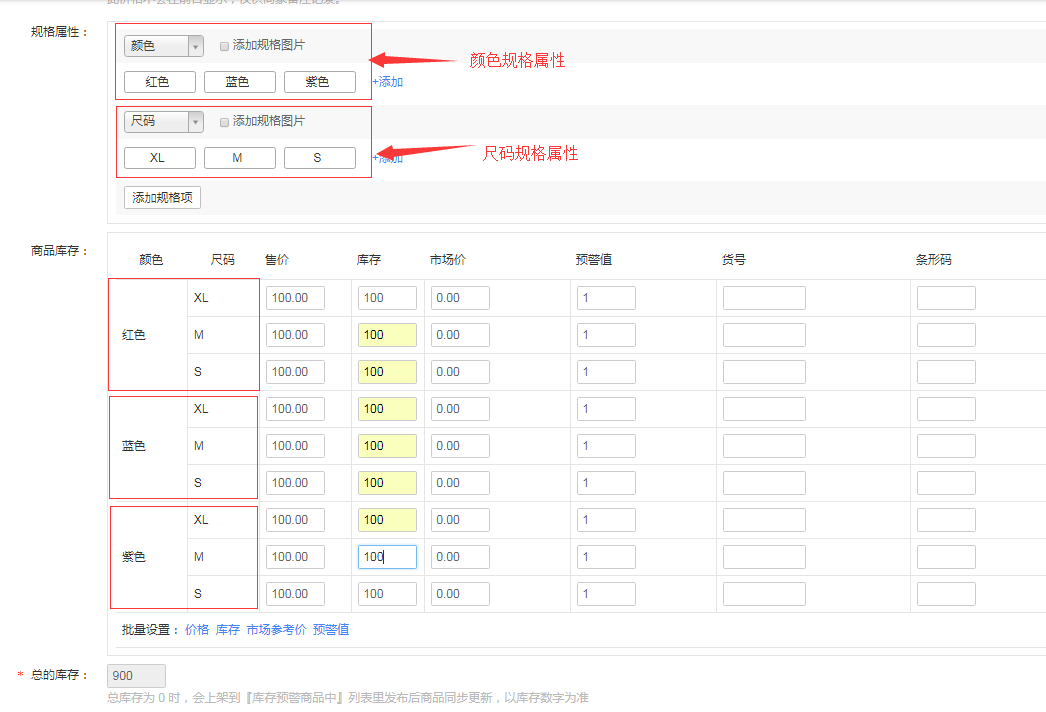This screenshot has width=1046, height=712.
Task: Click the 蓝色 group cell in table
Action: coord(148,446)
